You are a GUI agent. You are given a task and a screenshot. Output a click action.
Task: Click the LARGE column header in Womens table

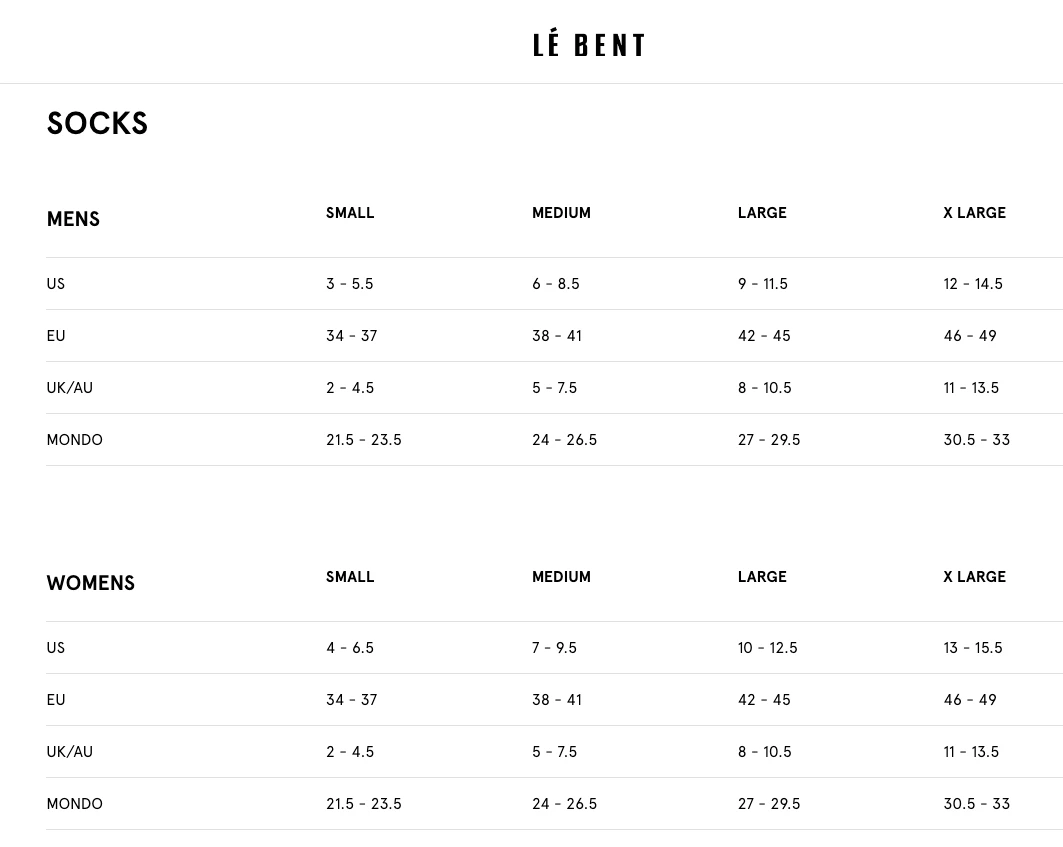[762, 577]
